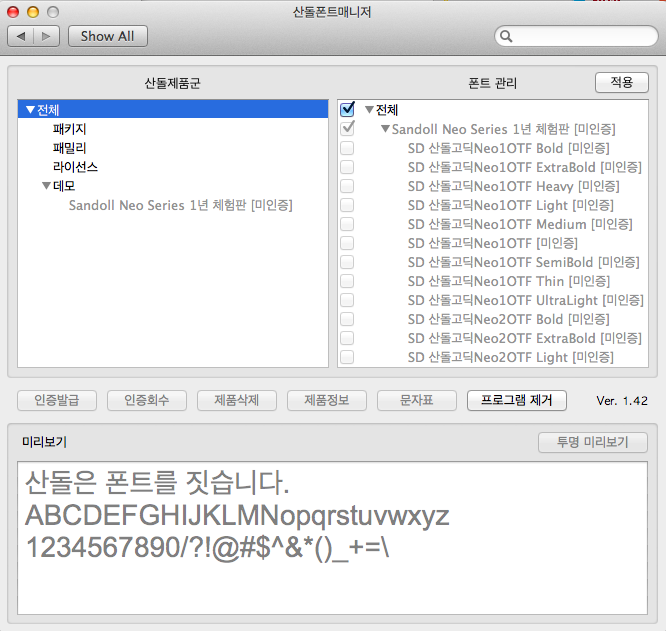
Task: Collapse 전체 triangle in 산돌제품군 list
Action: pyautogui.click(x=30, y=110)
